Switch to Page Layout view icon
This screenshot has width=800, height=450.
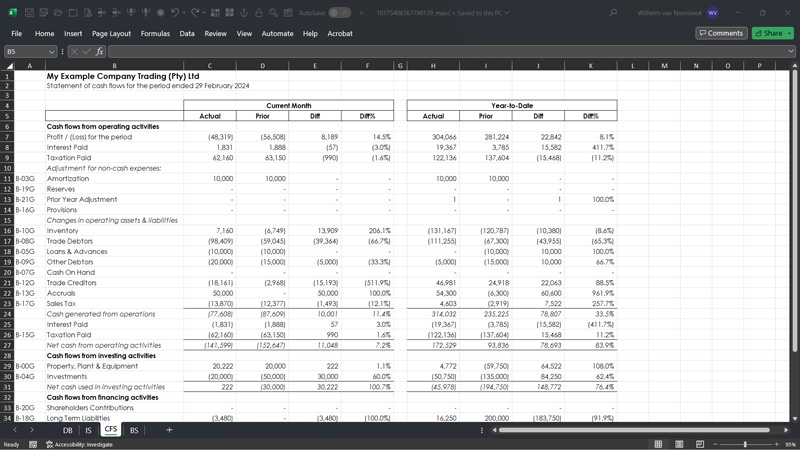[679, 444]
